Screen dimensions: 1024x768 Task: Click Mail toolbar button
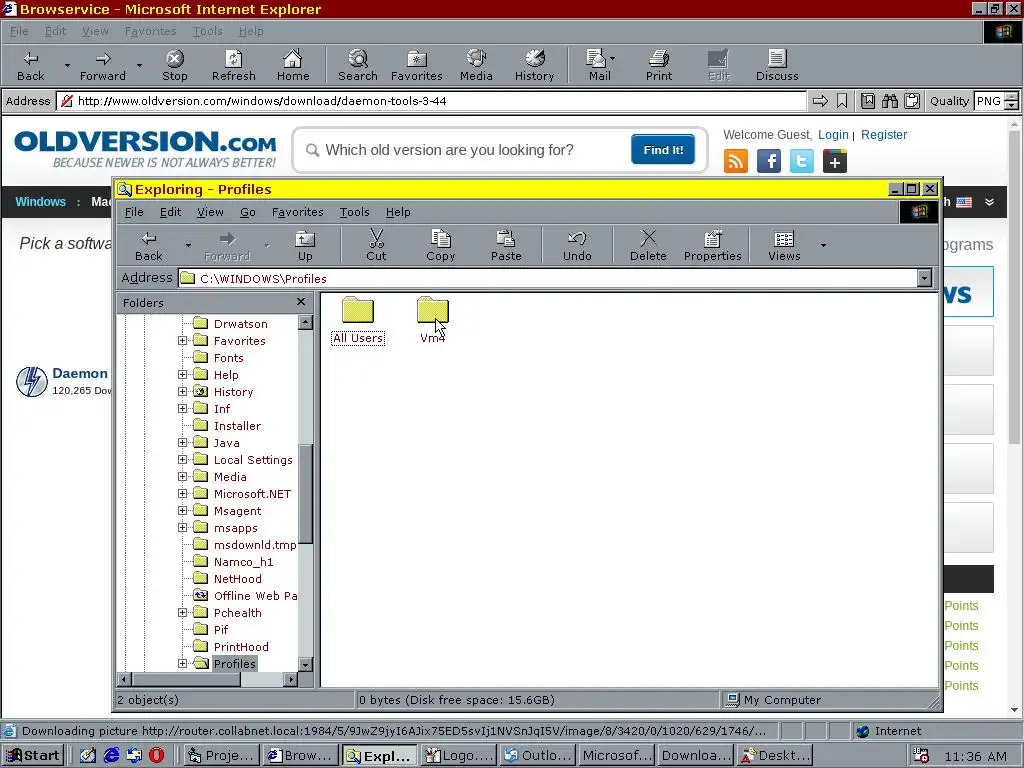pyautogui.click(x=599, y=65)
